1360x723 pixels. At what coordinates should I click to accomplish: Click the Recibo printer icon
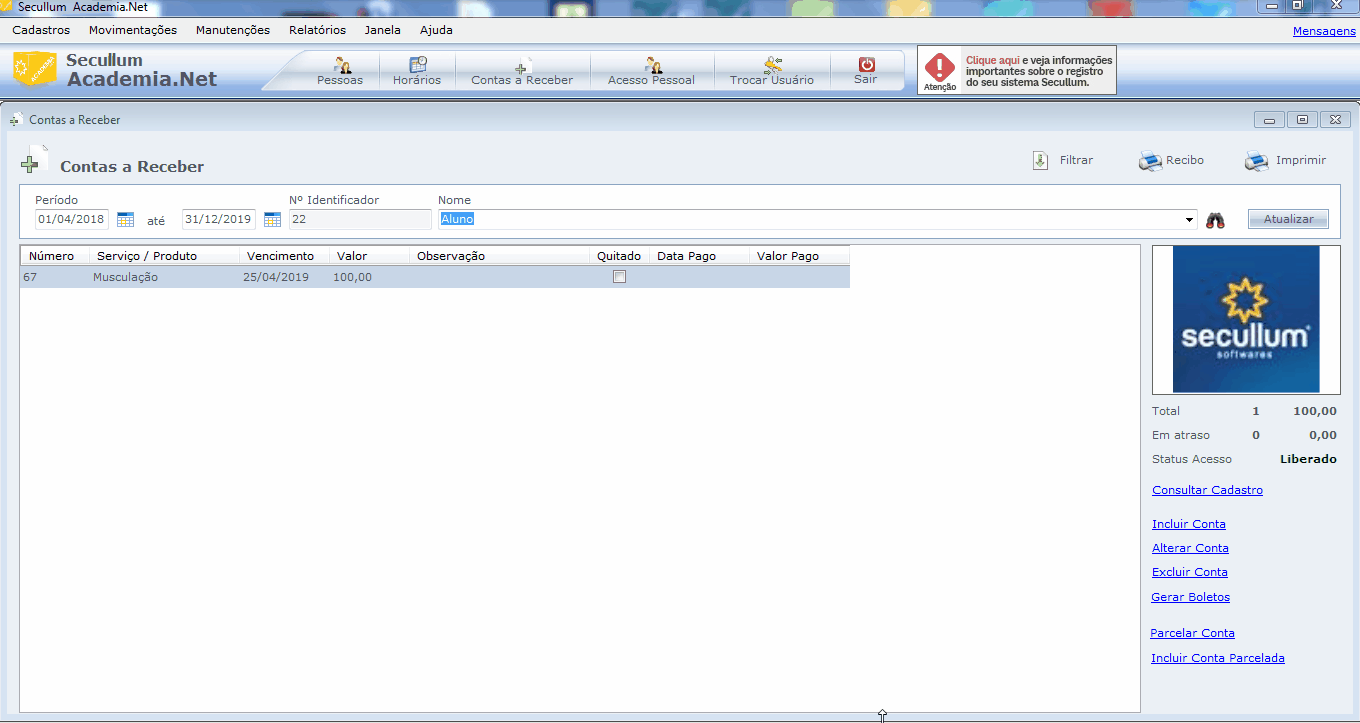(1150, 161)
